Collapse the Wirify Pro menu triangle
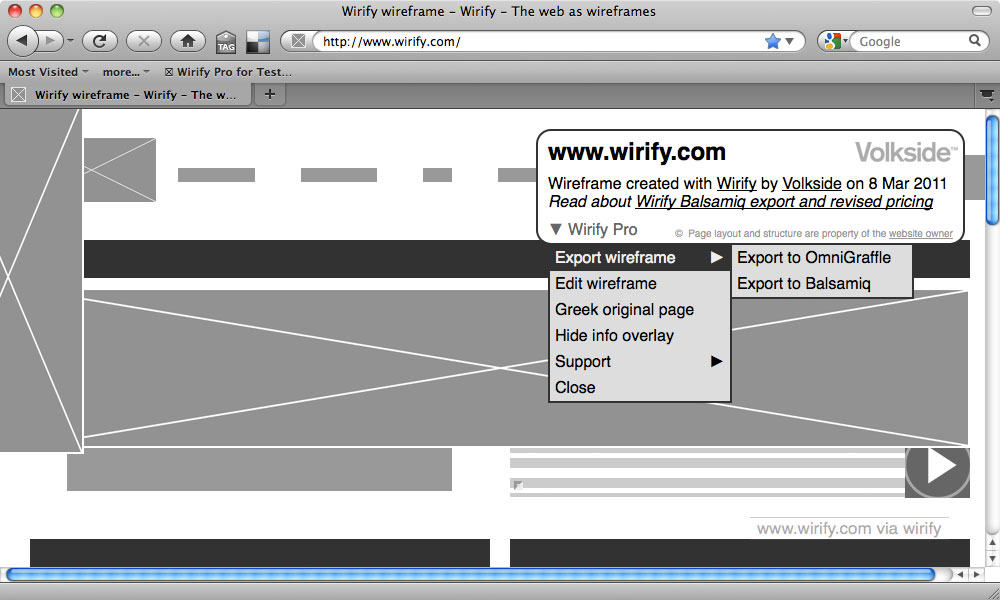The height and width of the screenshot is (600, 1000). point(555,229)
